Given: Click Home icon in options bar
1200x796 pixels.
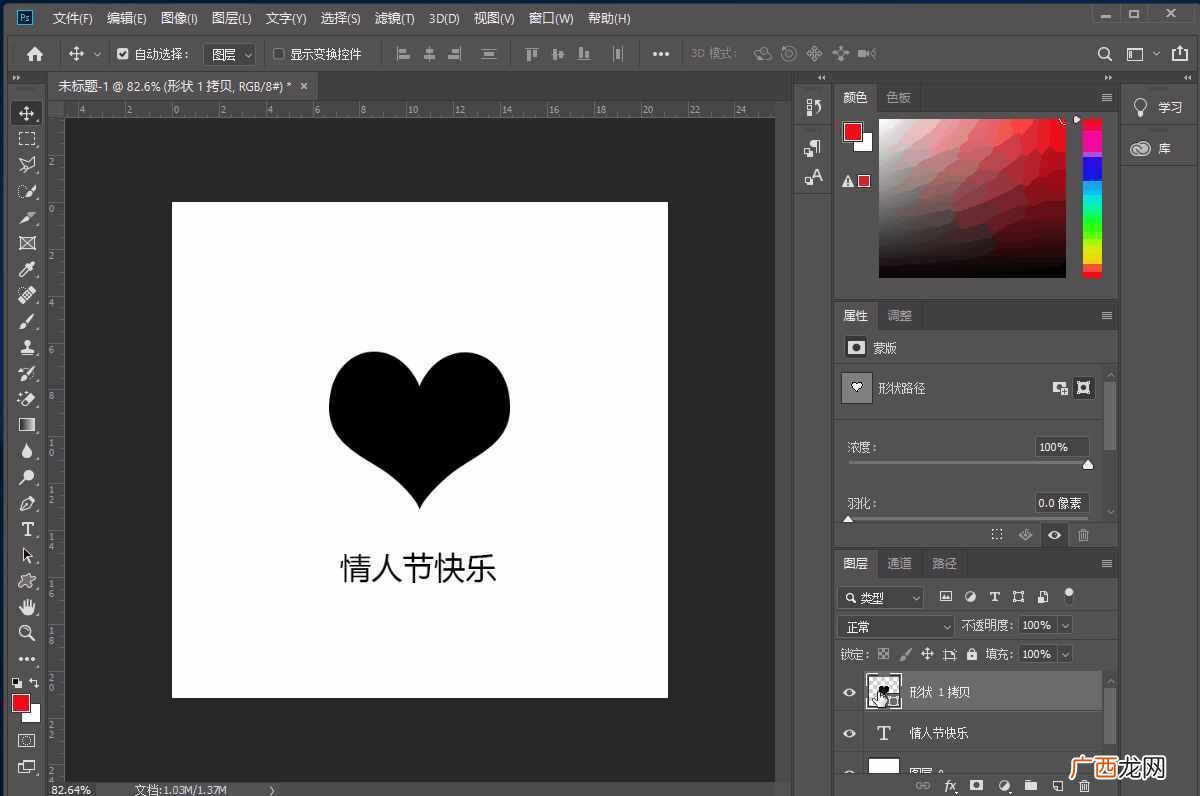Looking at the screenshot, I should coord(35,54).
